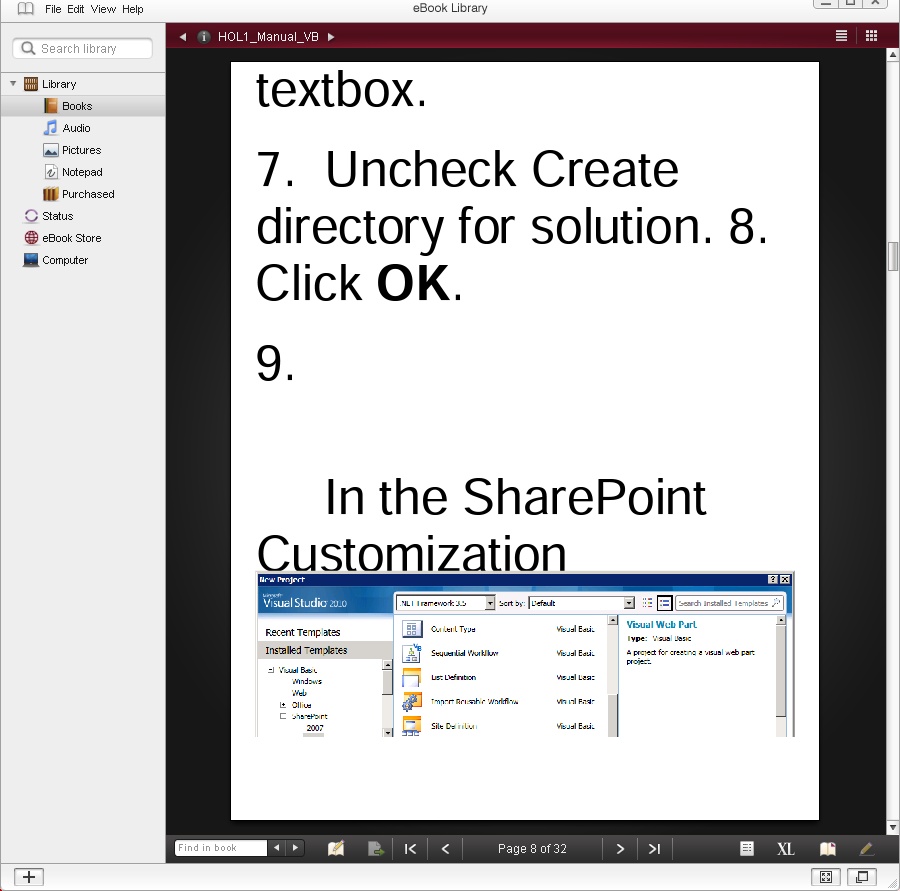Jump to the last page
This screenshot has height=891, width=900.
tap(654, 849)
